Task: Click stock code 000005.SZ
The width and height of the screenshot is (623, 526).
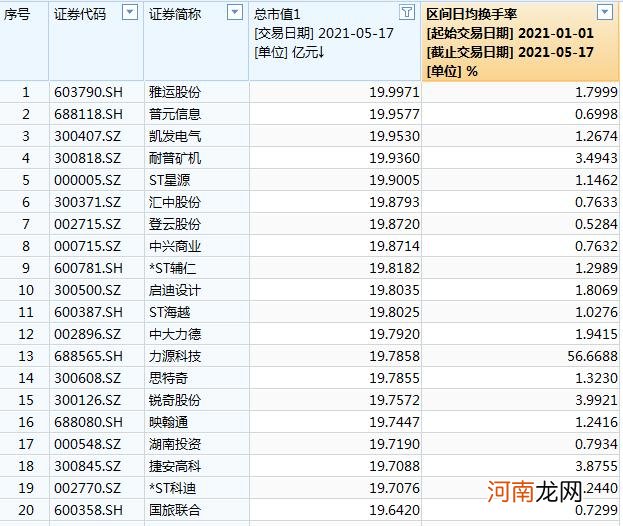Action: [x=87, y=180]
